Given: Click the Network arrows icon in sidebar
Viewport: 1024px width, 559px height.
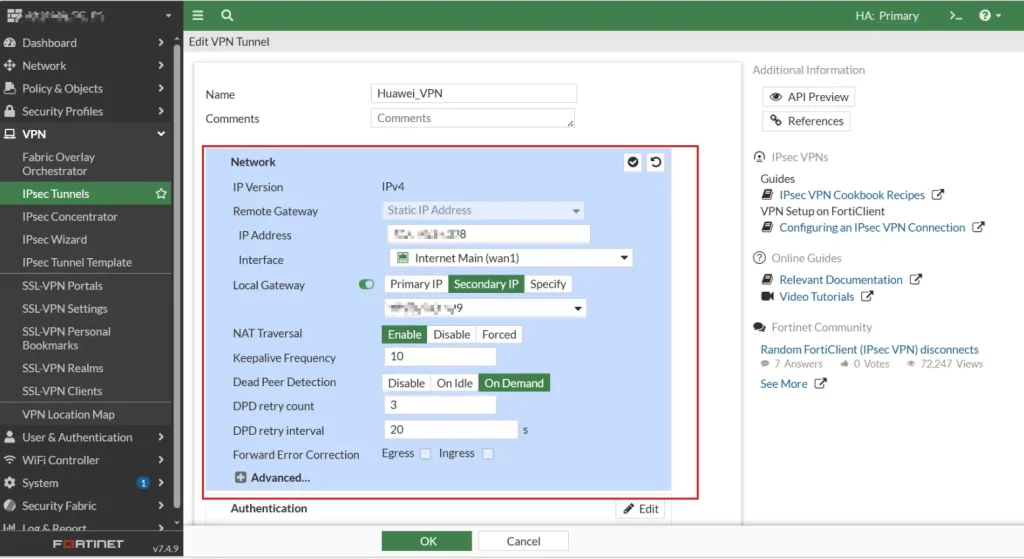Looking at the screenshot, I should (x=10, y=65).
